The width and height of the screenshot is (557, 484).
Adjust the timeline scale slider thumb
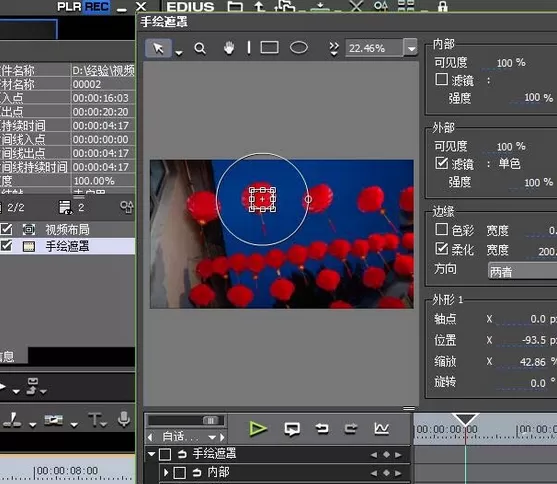[x=210, y=420]
